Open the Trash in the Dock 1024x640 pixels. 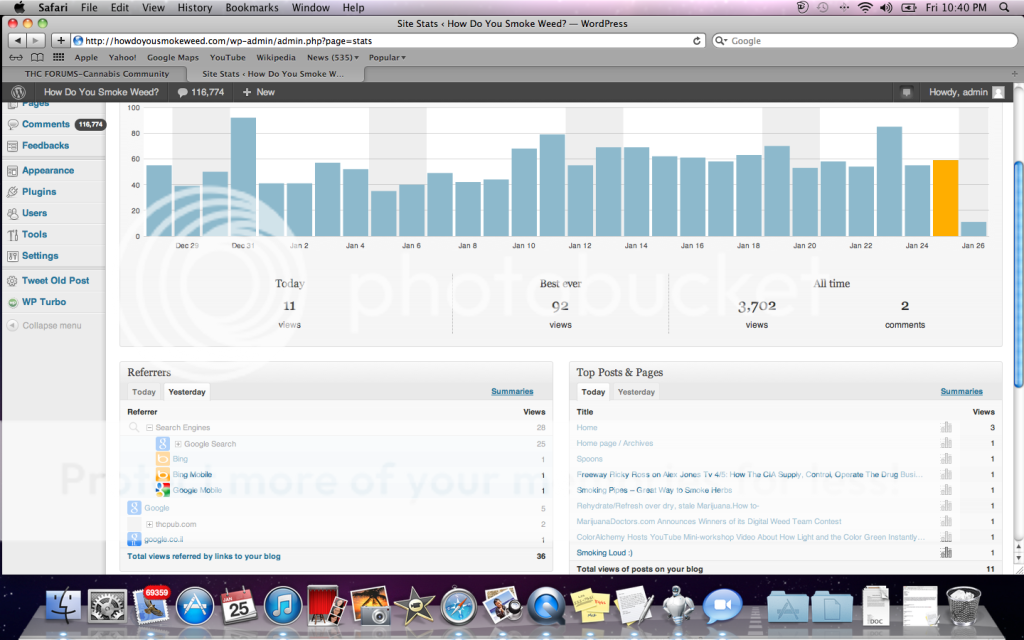(x=963, y=605)
